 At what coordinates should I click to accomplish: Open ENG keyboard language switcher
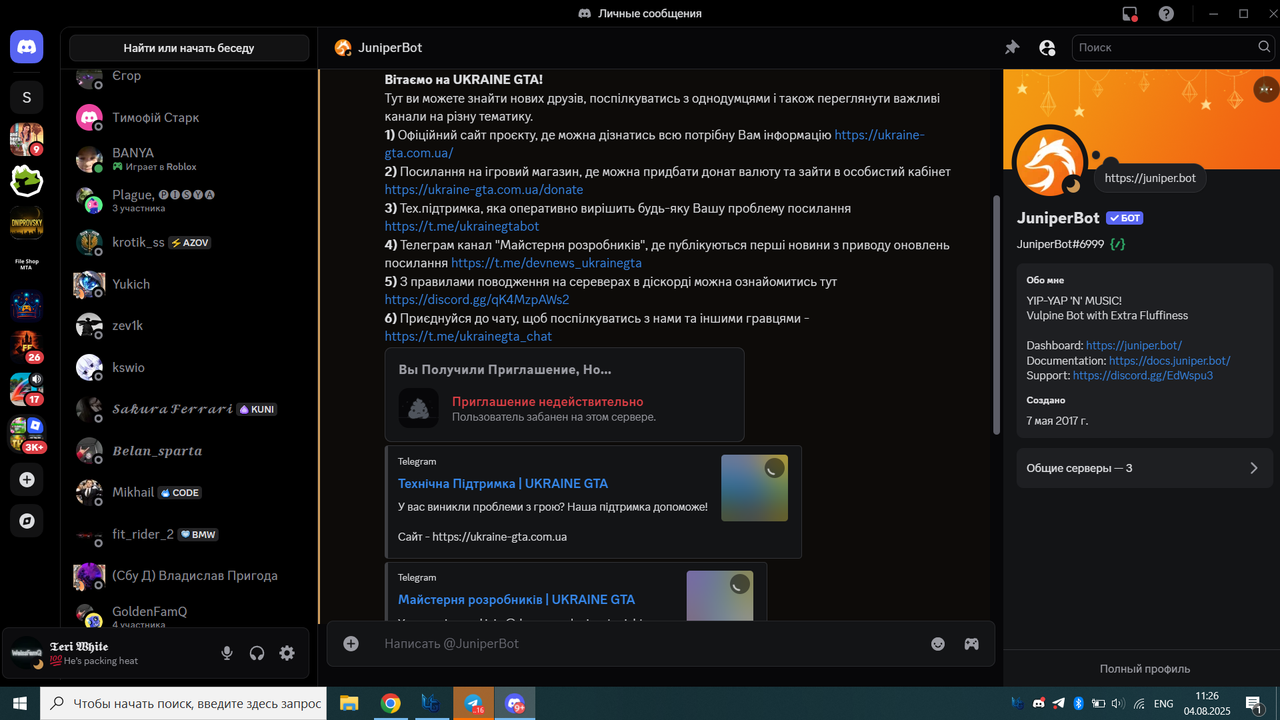pos(1163,703)
